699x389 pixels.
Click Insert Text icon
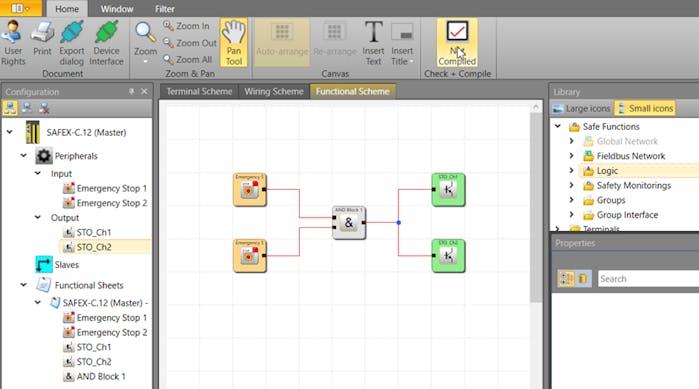[x=373, y=43]
